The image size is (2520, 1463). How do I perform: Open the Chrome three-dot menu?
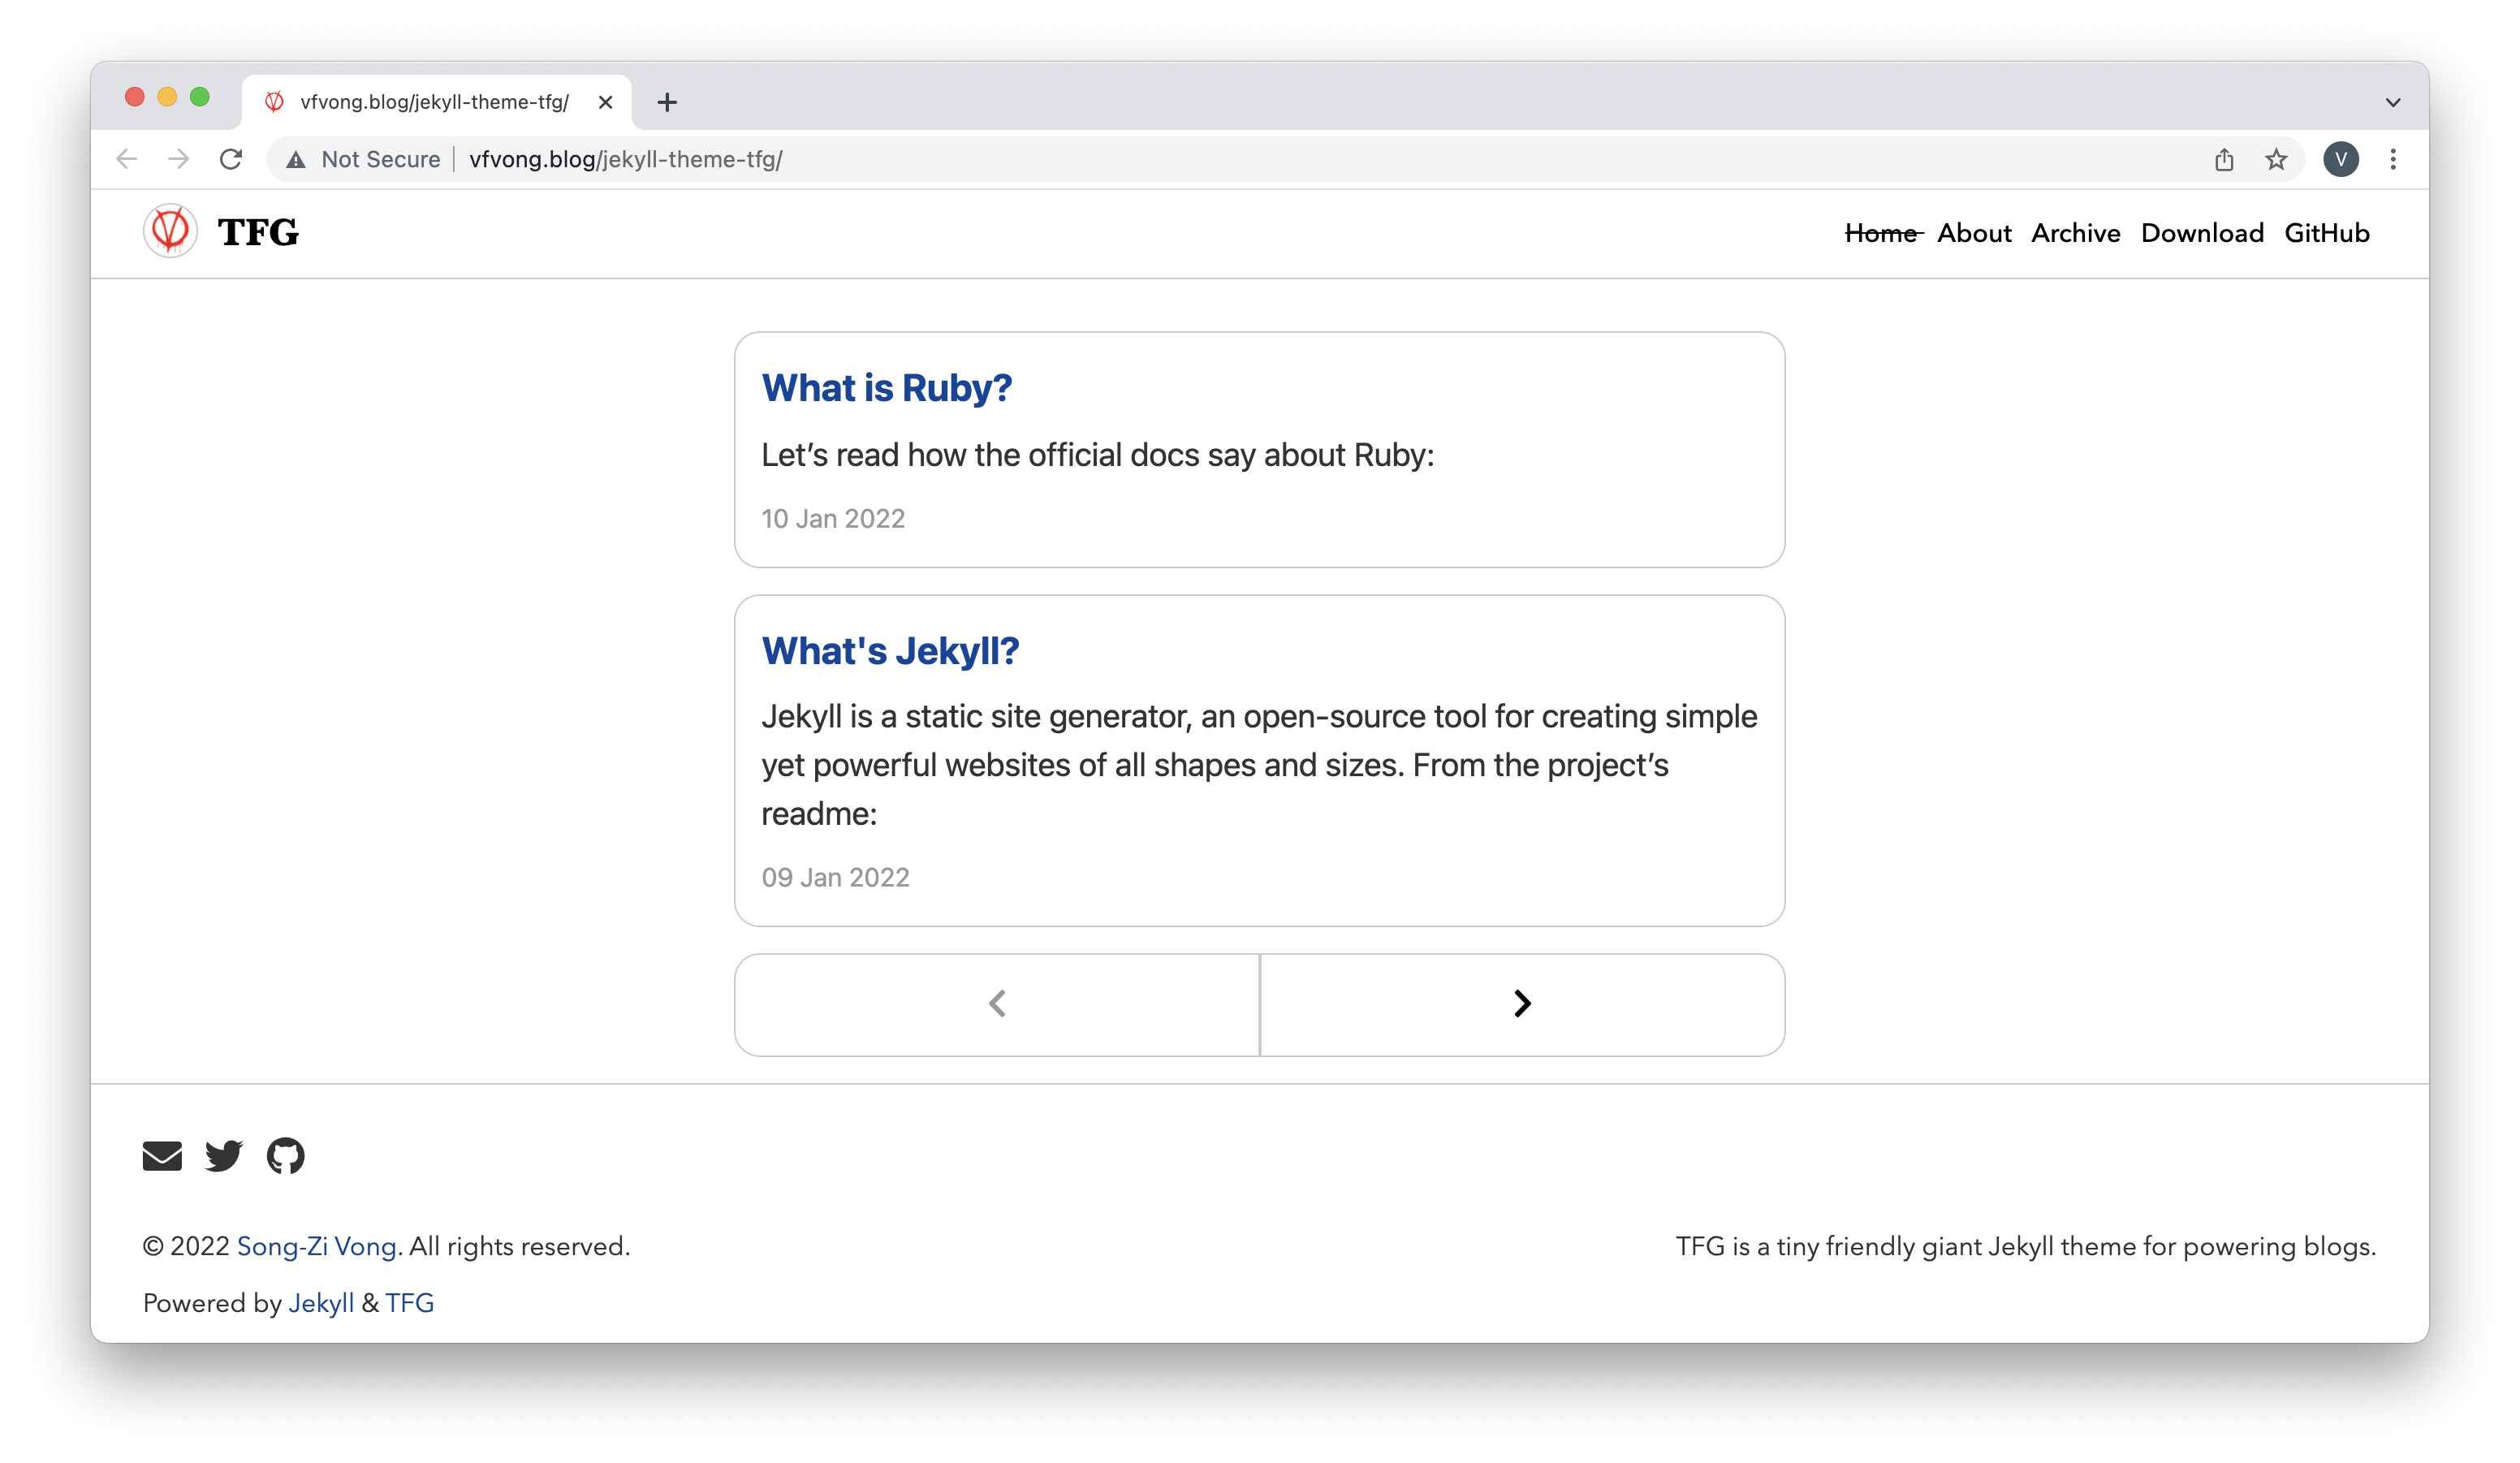click(x=2393, y=159)
